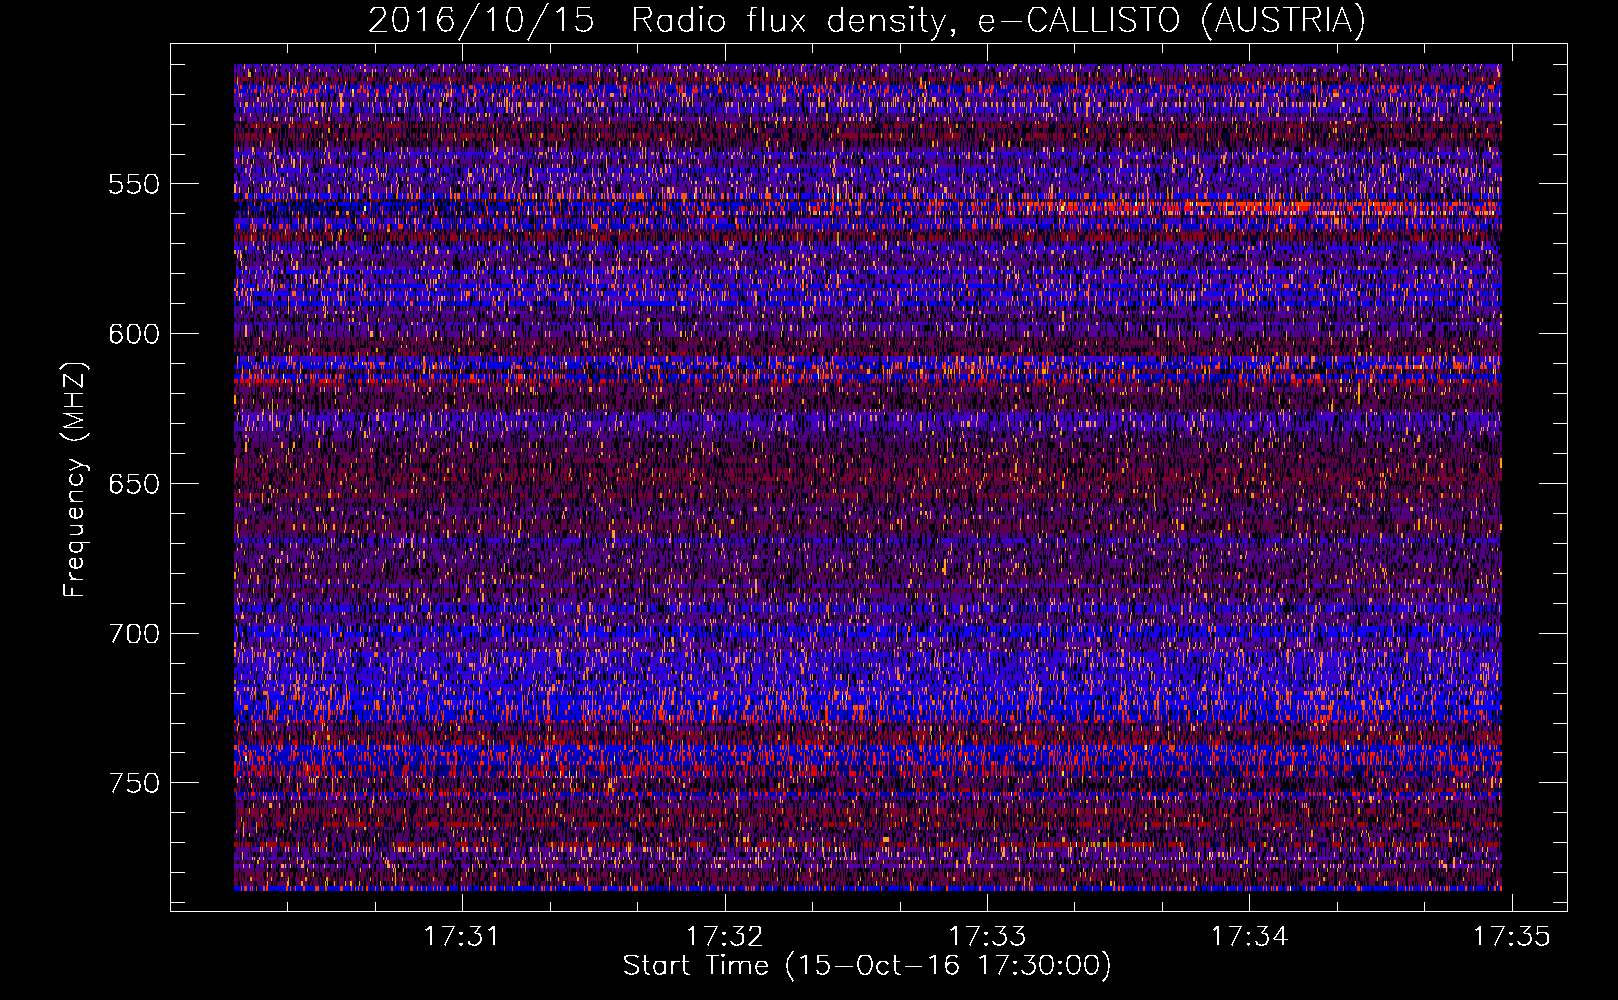Click the 17:35 time tick label

(1512, 937)
